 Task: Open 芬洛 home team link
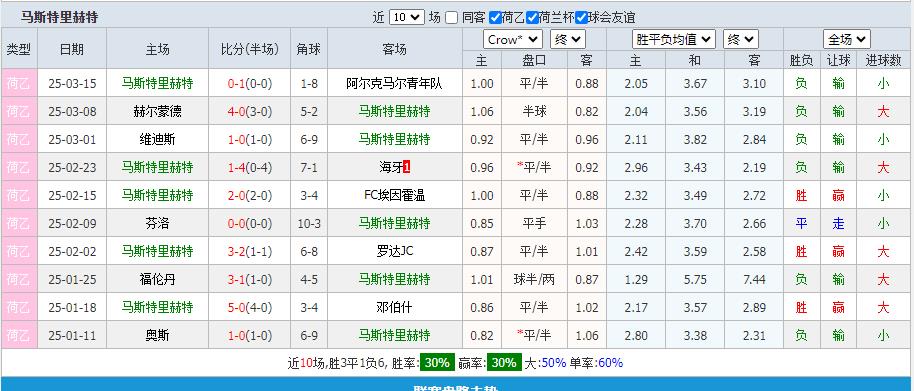157,223
